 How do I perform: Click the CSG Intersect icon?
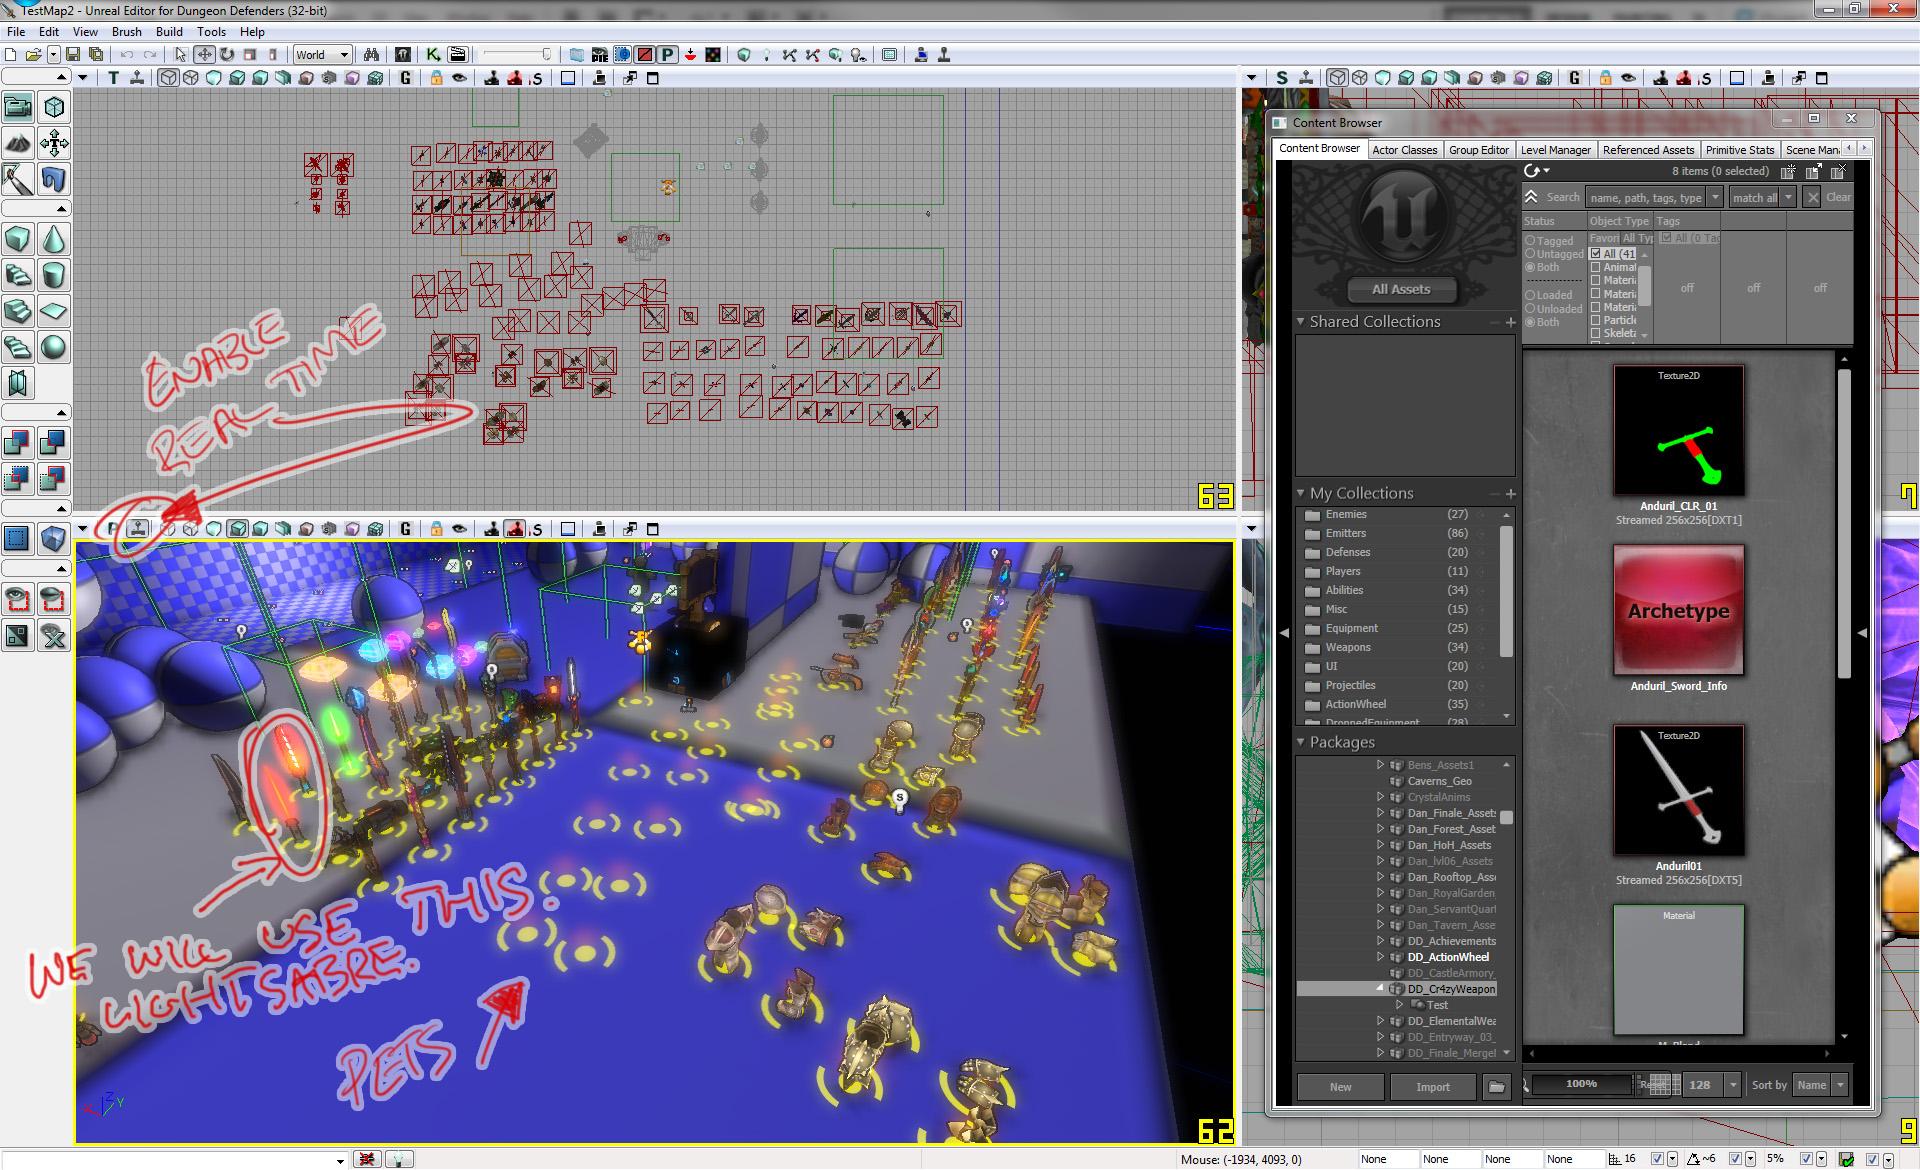point(18,478)
